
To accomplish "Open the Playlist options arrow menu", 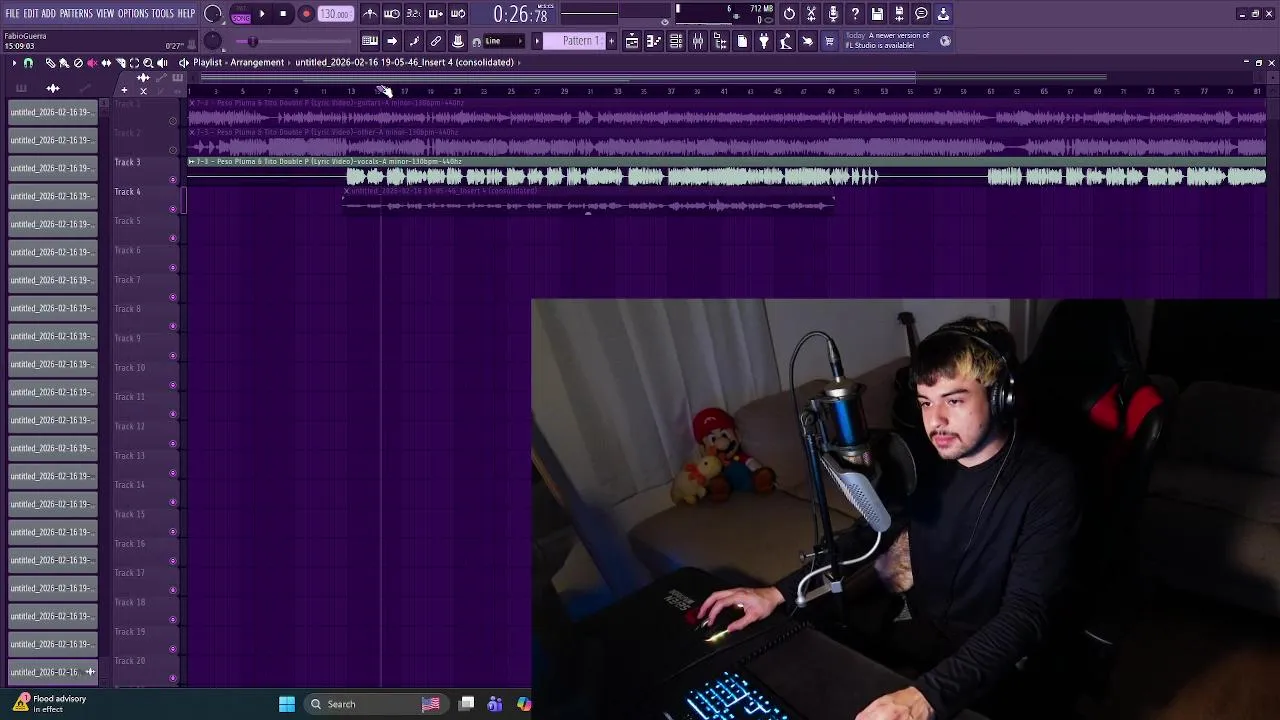I will pos(14,63).
